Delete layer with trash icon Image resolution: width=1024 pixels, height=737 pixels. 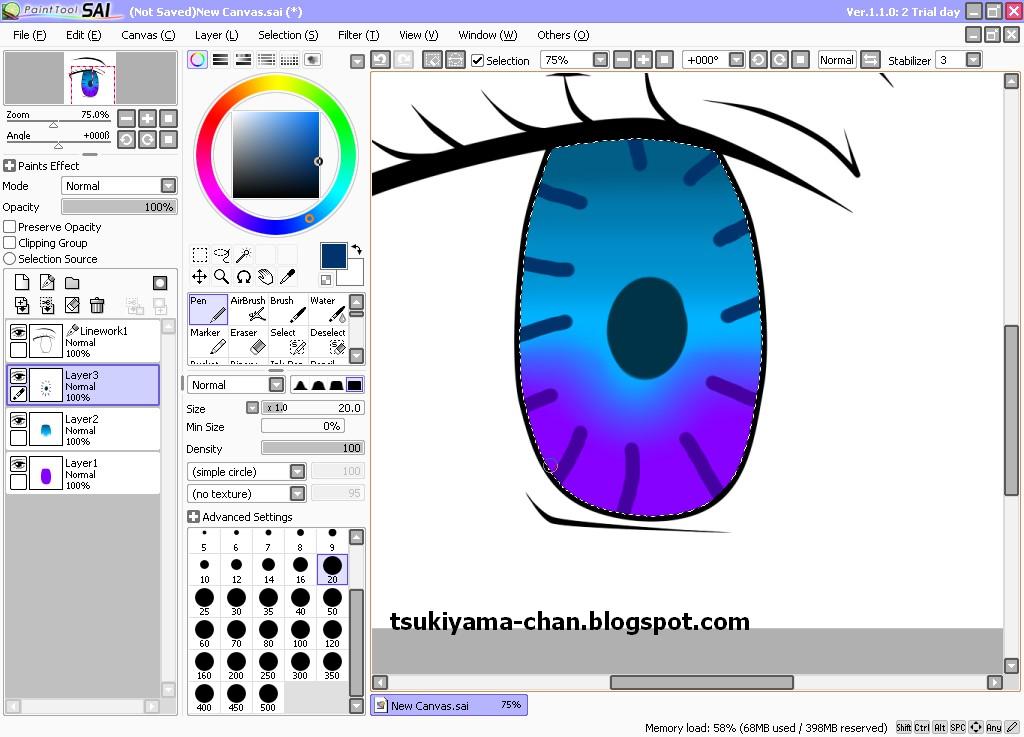tap(97, 305)
